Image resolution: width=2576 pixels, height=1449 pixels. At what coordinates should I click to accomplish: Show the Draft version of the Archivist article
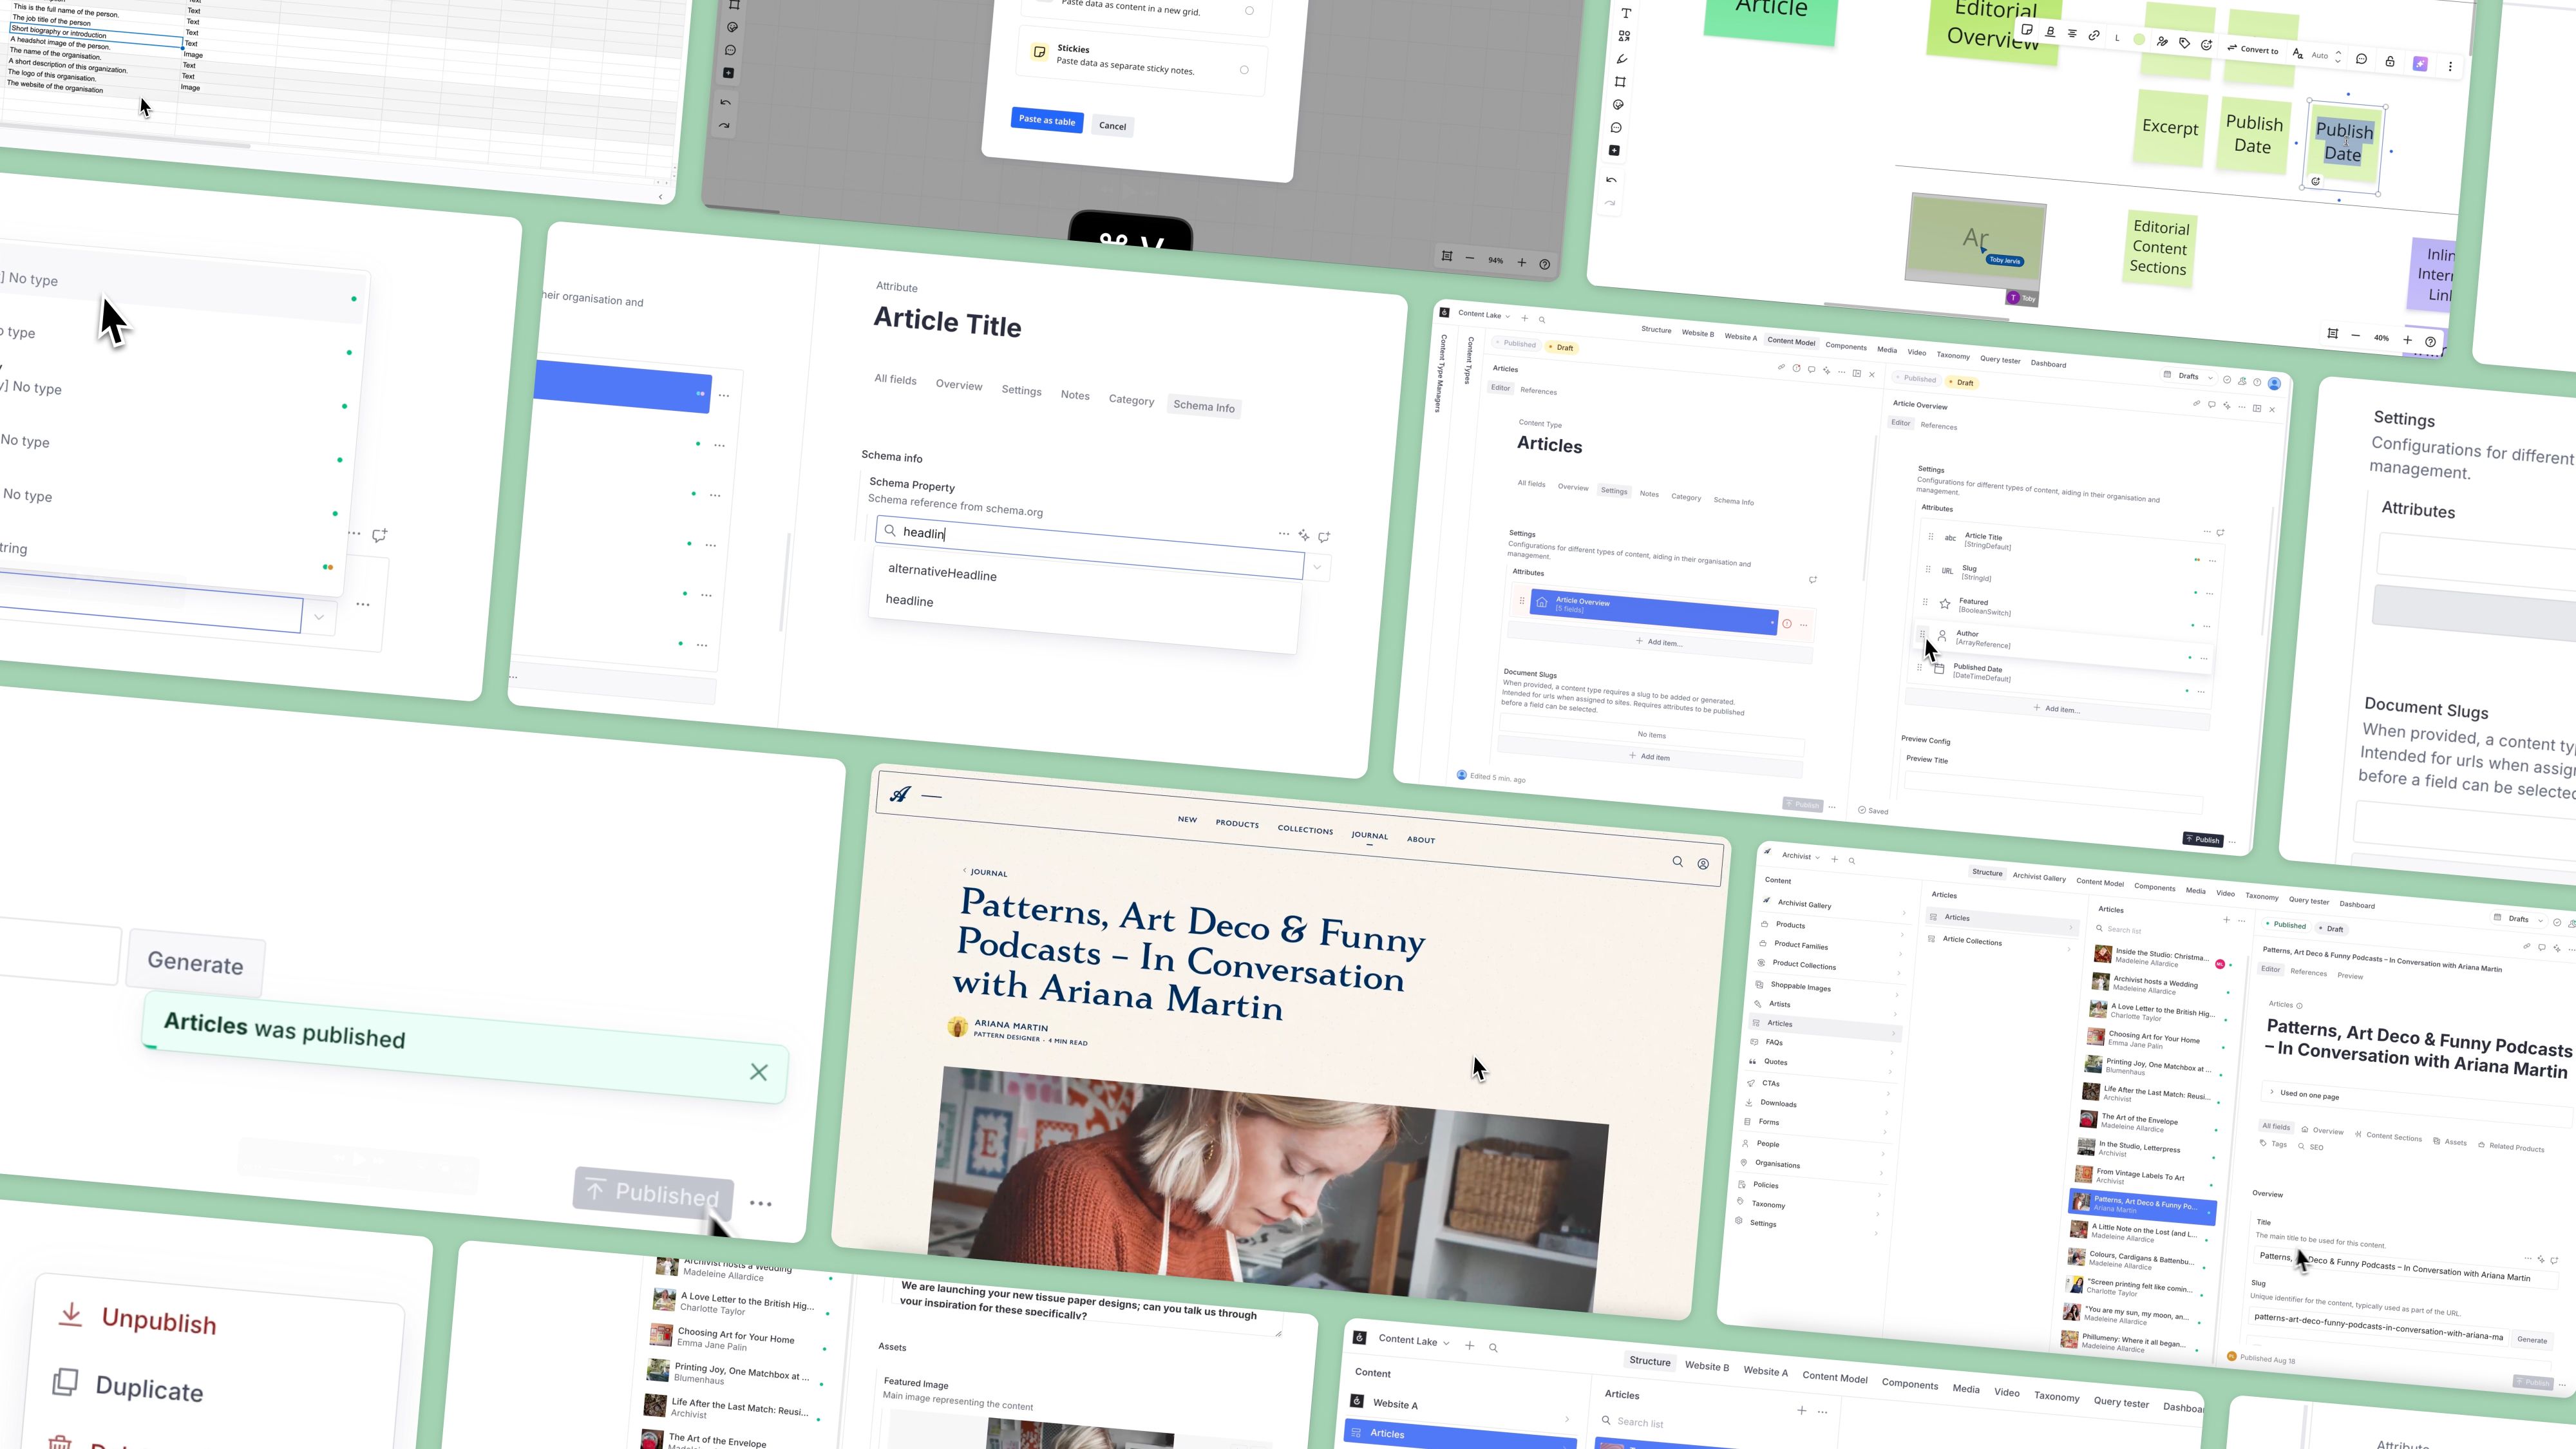tap(2333, 929)
